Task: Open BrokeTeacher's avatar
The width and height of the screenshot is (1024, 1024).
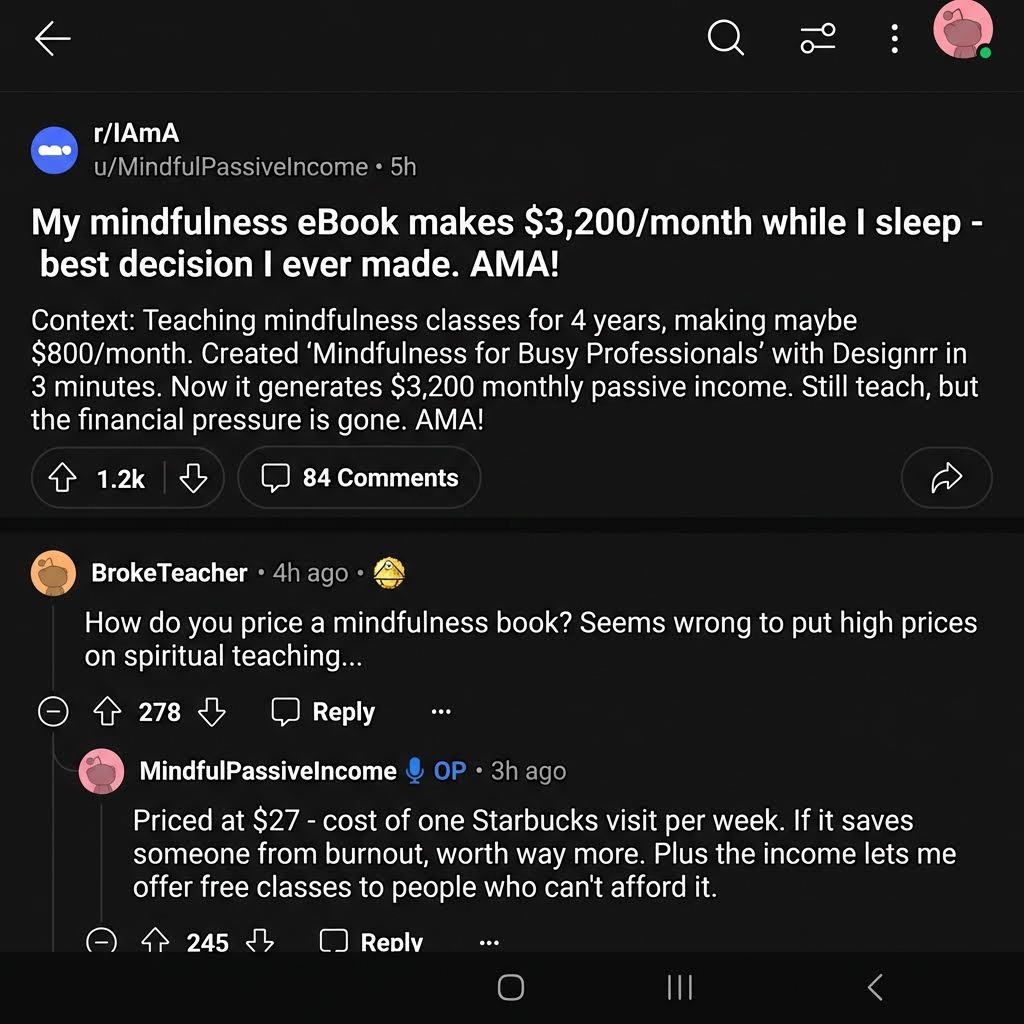Action: coord(54,573)
